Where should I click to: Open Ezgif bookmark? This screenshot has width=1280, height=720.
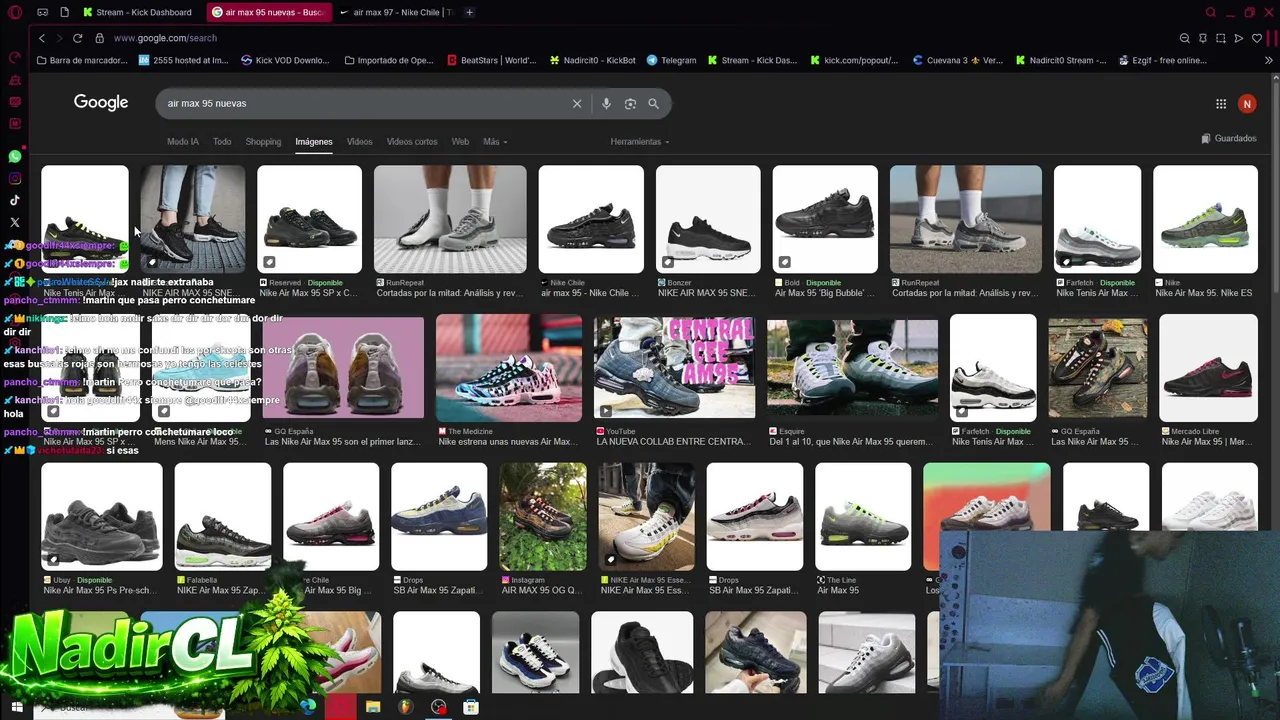point(1163,60)
